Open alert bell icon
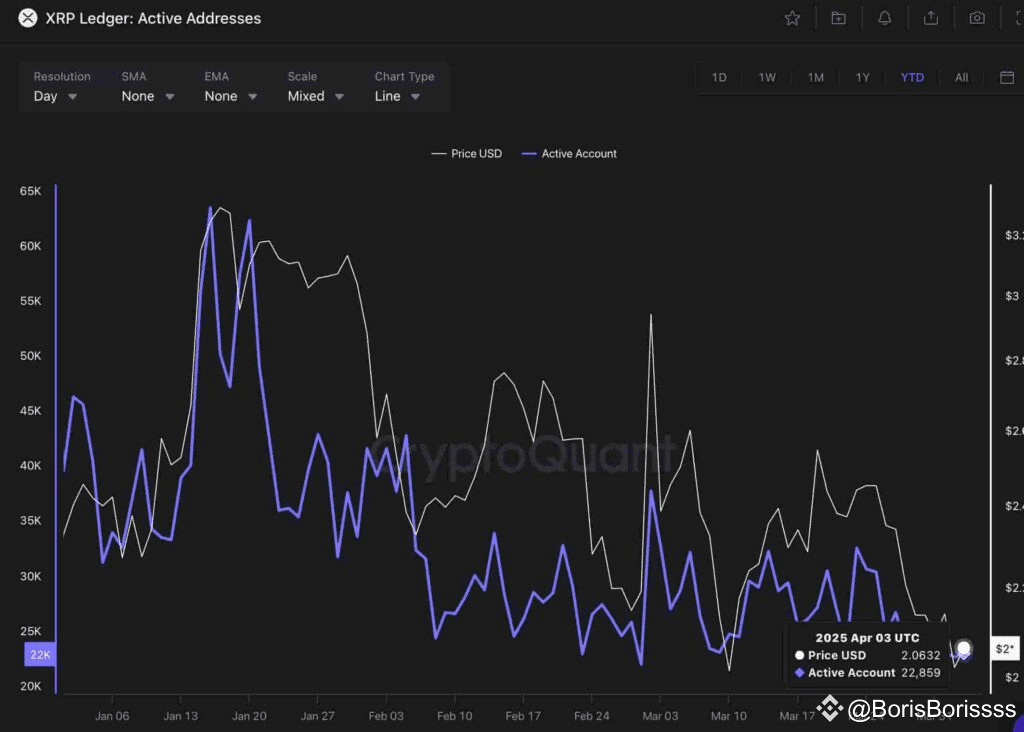Screen dimensions: 1024x732 pos(885,18)
